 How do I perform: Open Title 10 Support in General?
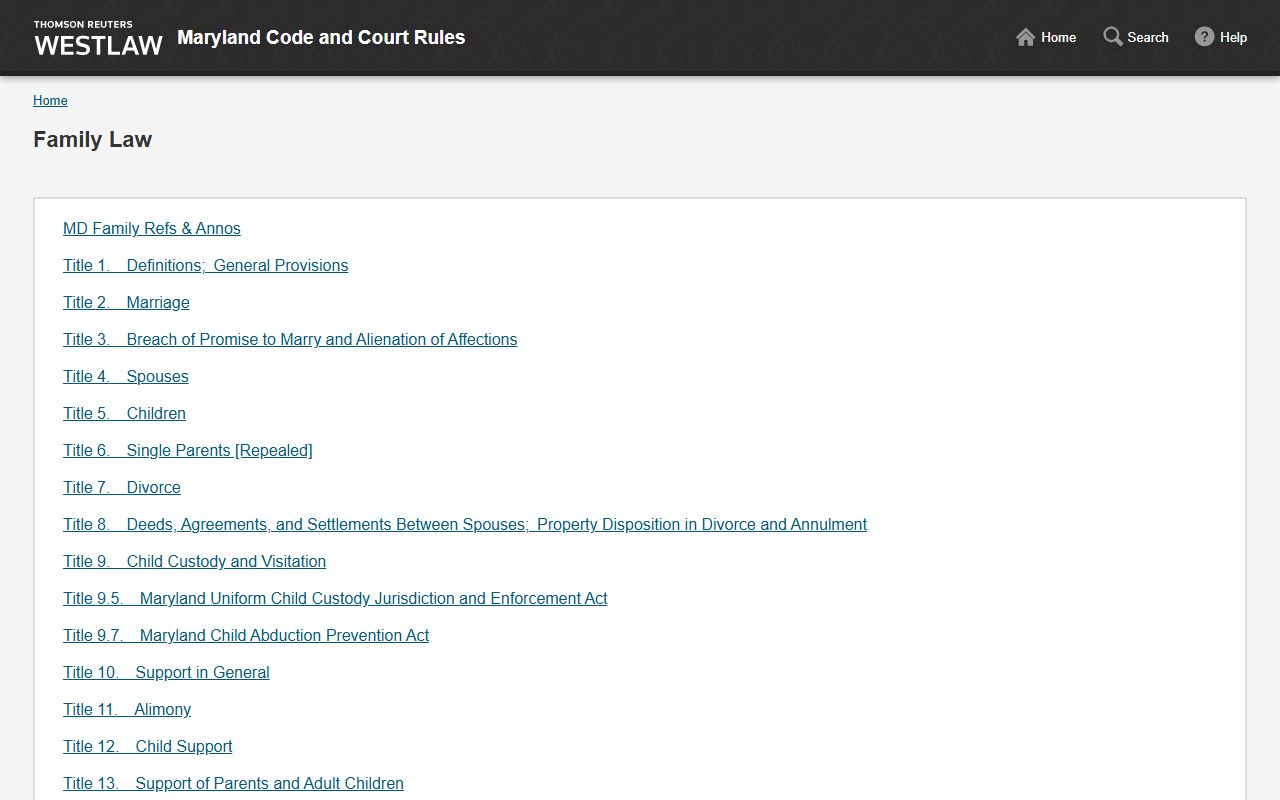click(166, 673)
